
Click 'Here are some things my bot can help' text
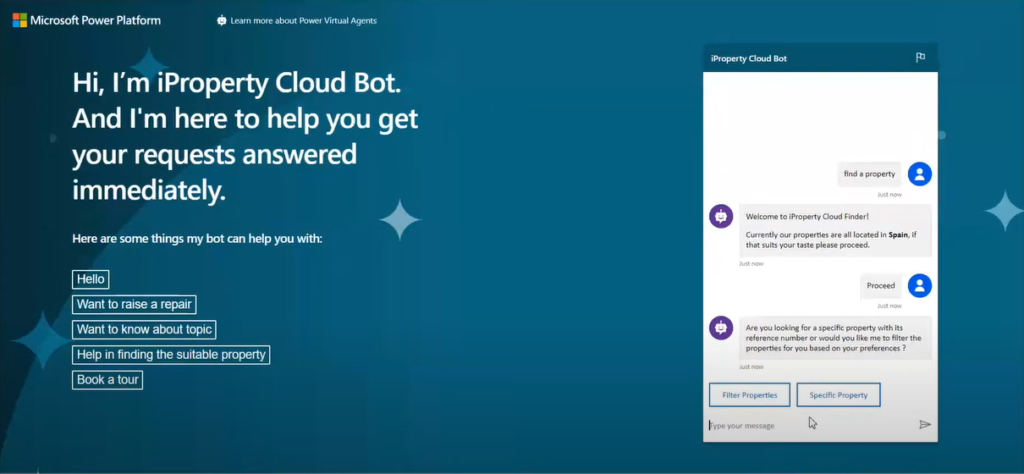197,239
